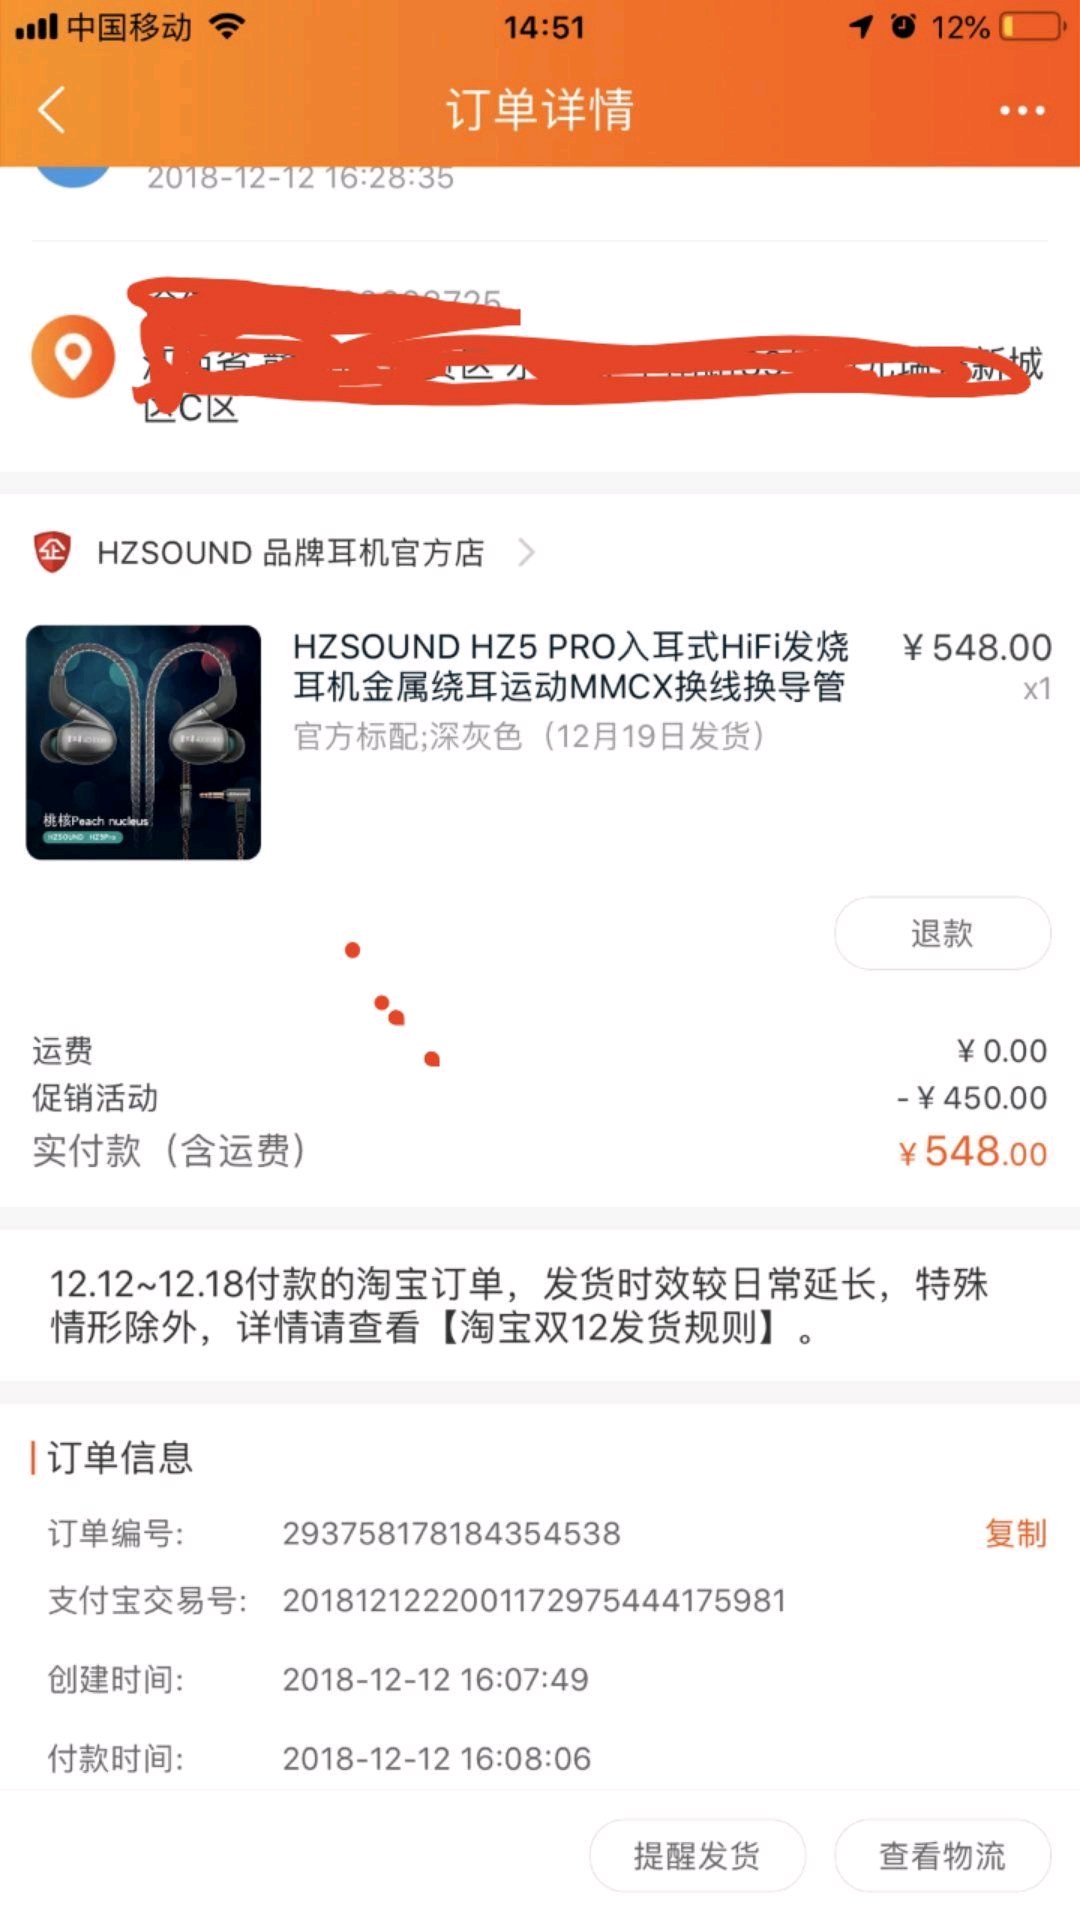This screenshot has width=1080, height=1920.
Task: Tap the back arrow in header
Action: (52, 109)
